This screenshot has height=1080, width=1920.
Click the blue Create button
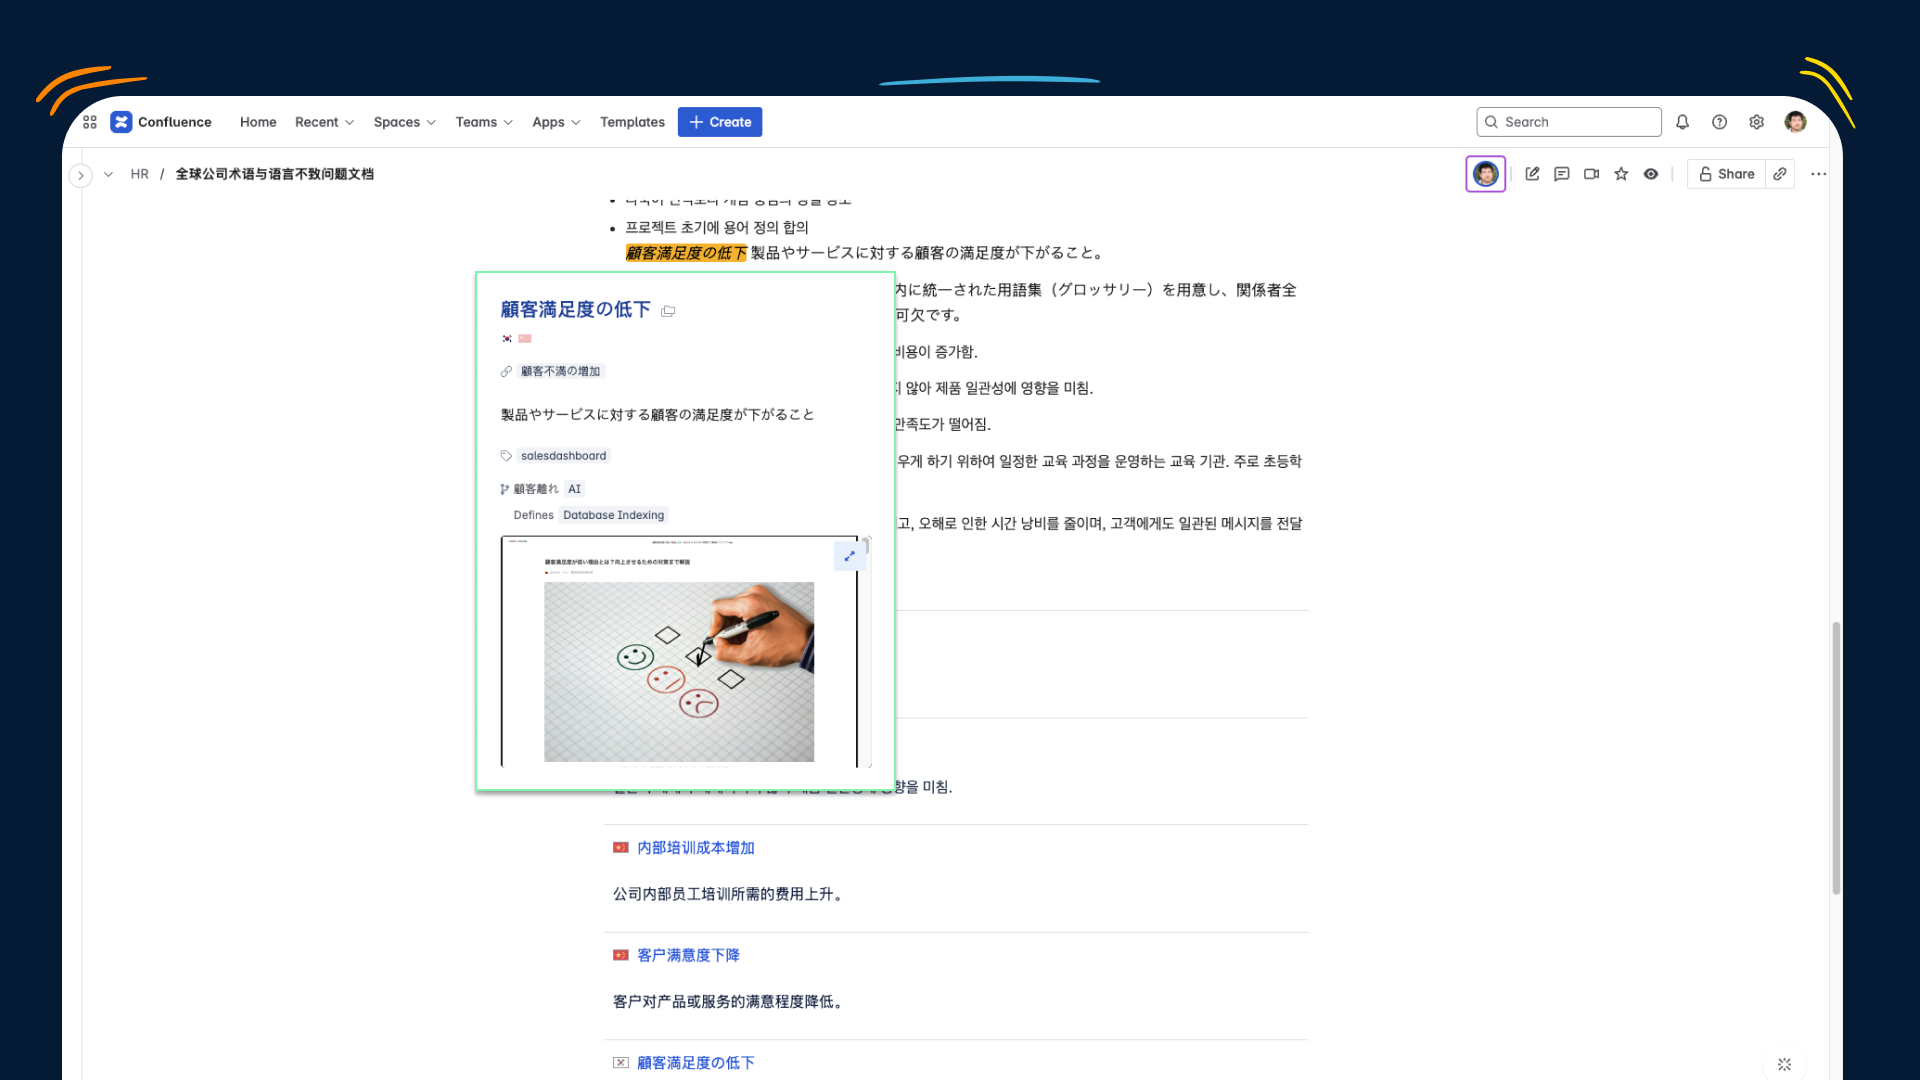point(720,122)
